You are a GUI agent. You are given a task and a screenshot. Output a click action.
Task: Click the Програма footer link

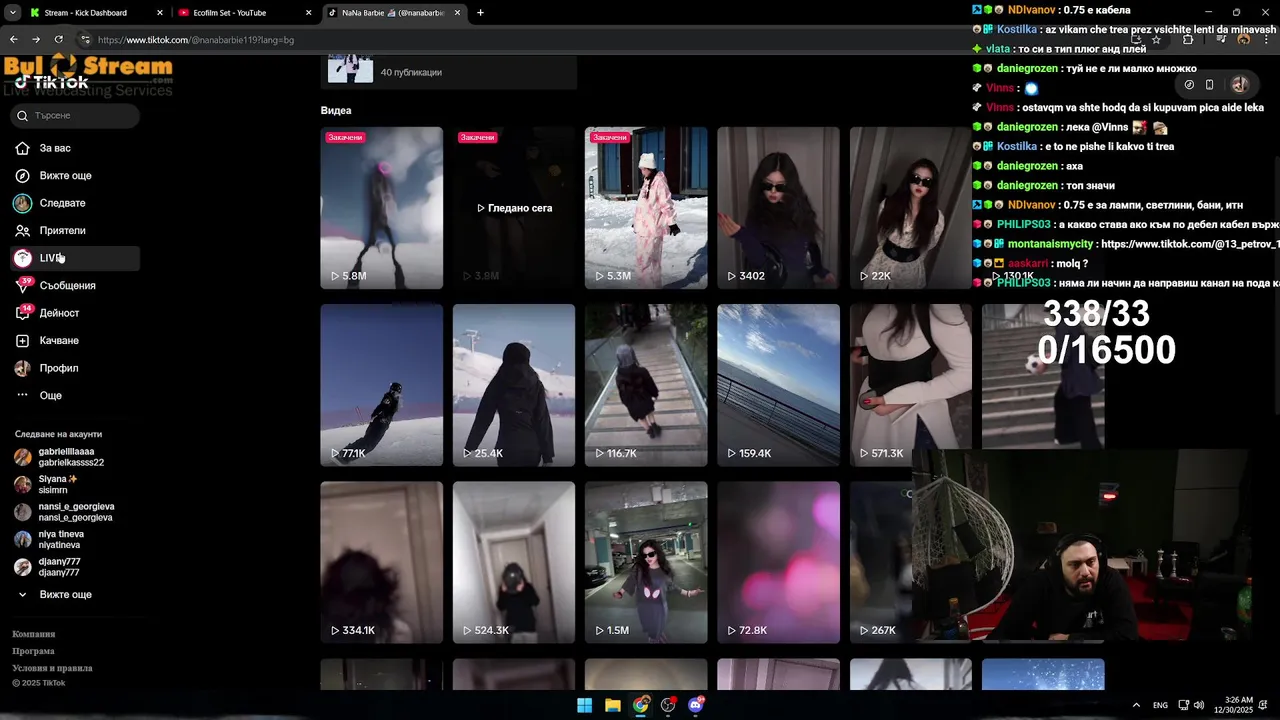[x=33, y=651]
